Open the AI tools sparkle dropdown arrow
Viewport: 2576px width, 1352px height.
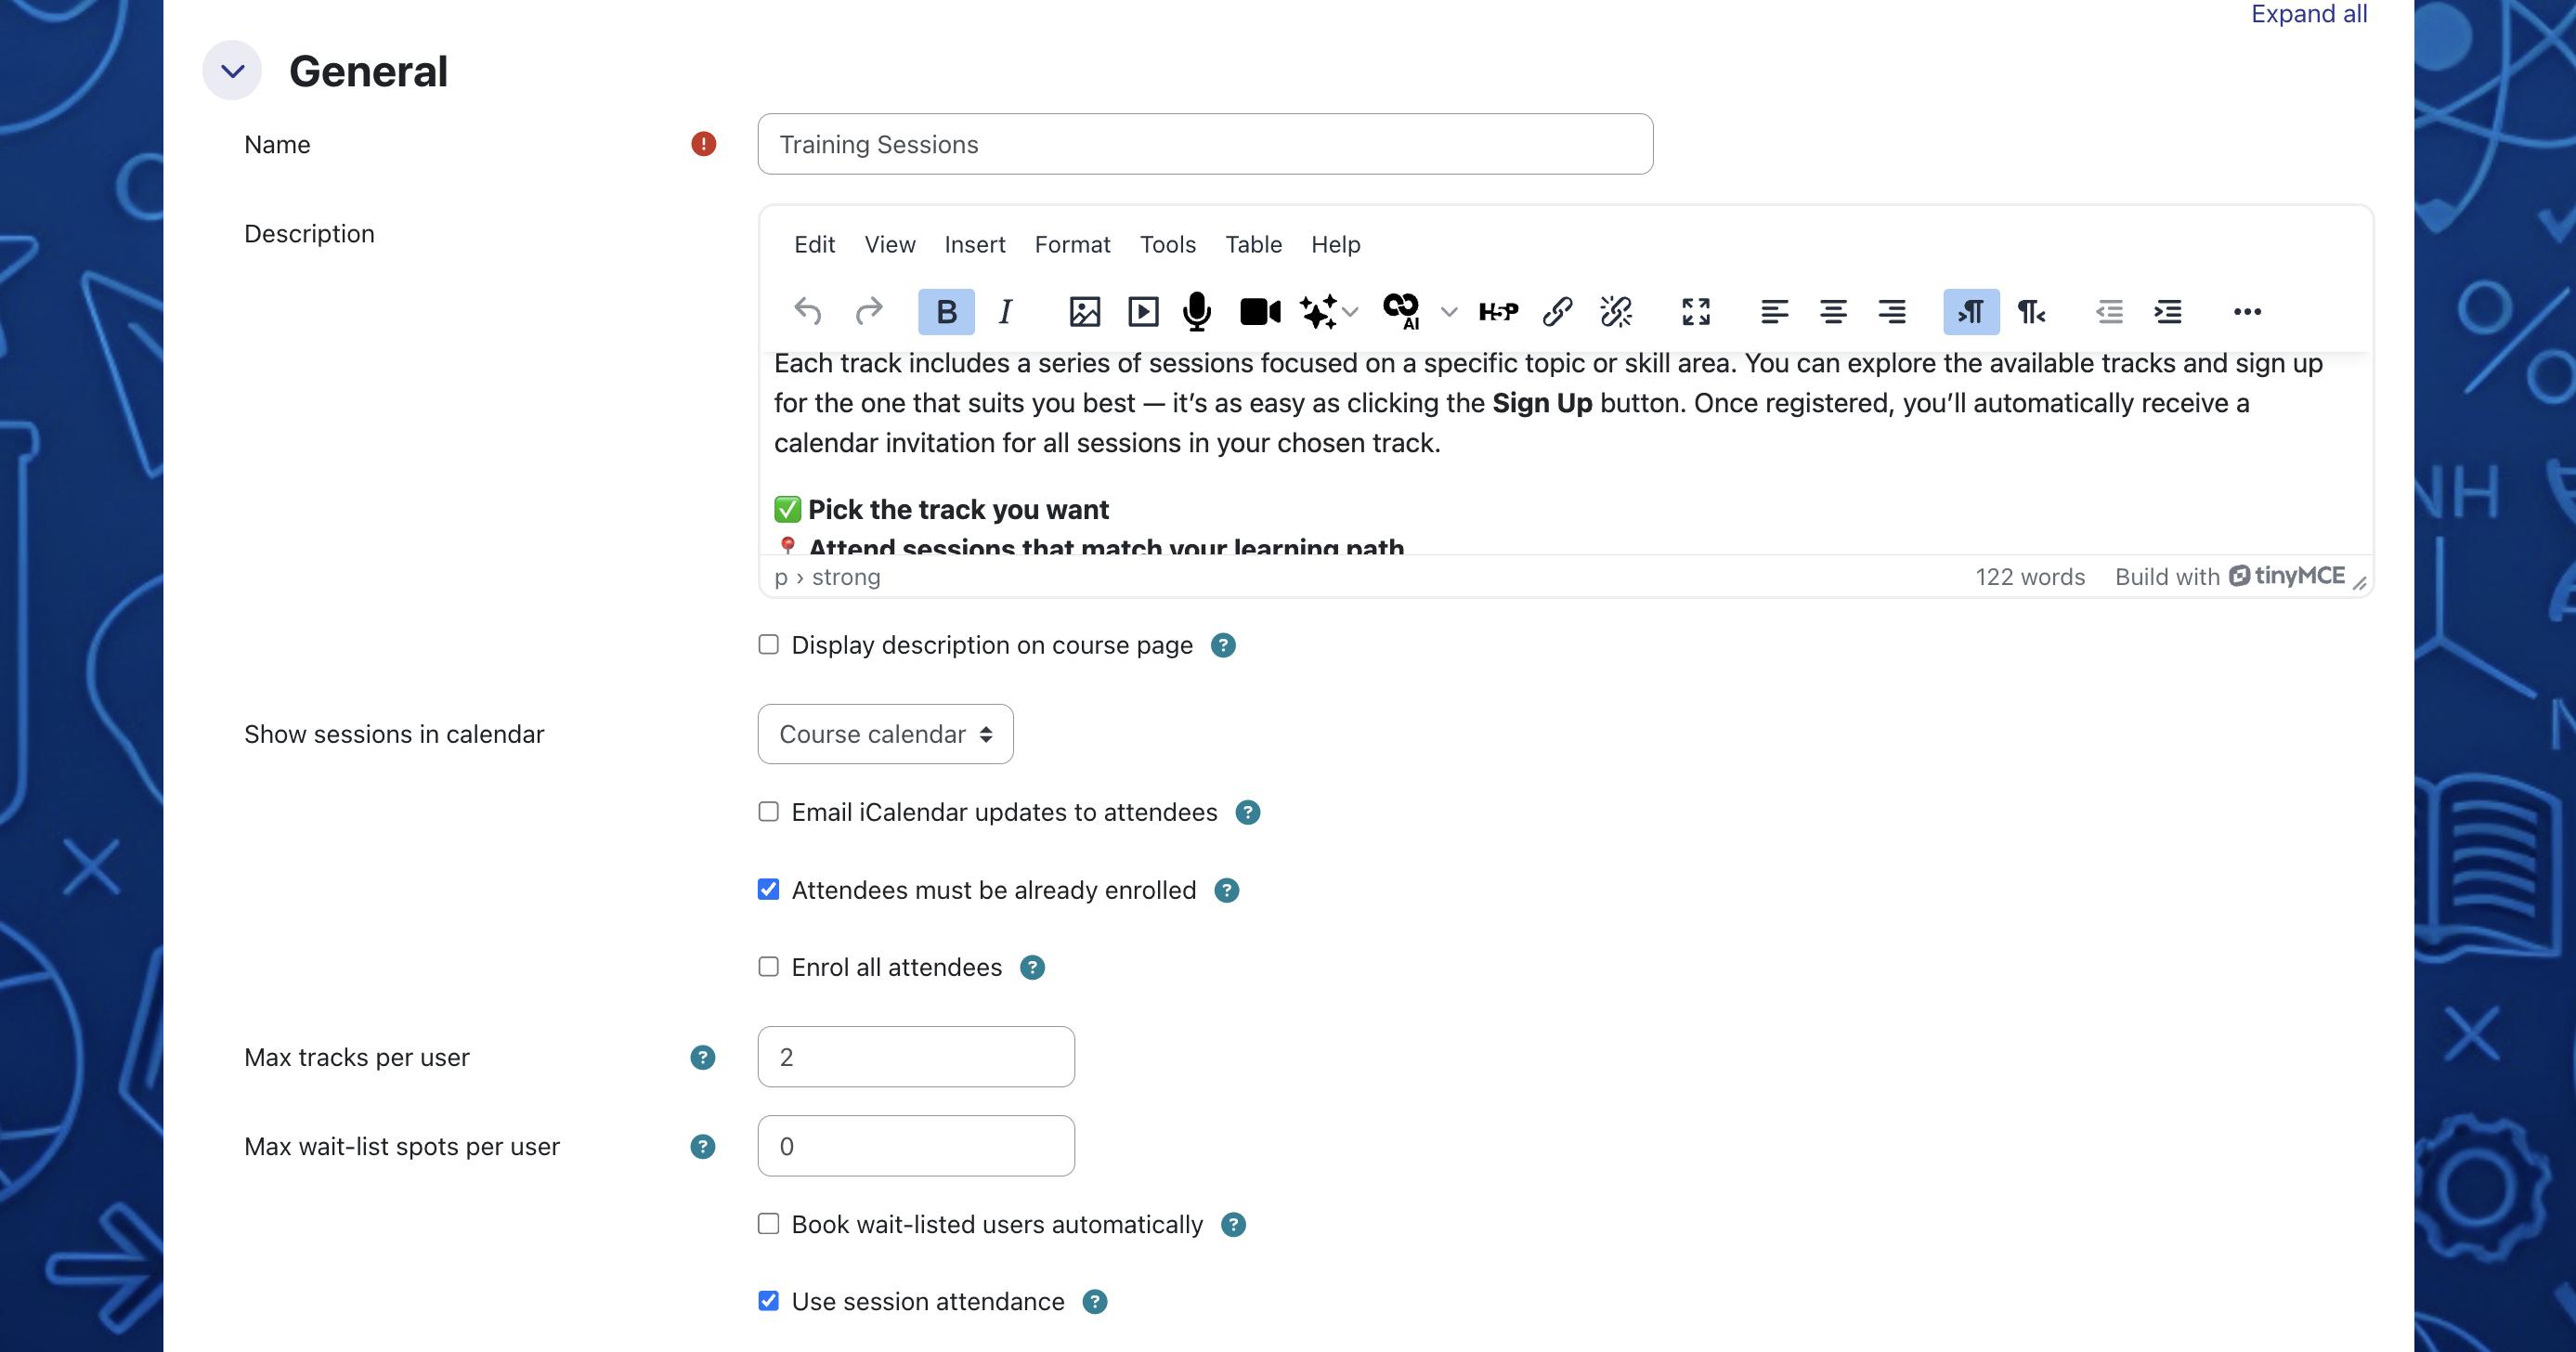coord(1351,312)
